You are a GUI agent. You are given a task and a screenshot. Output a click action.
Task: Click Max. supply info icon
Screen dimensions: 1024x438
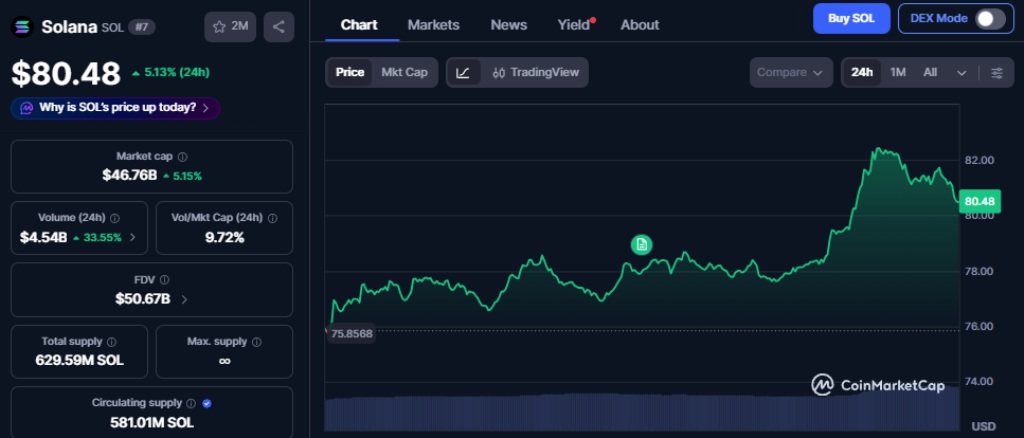(x=257, y=342)
